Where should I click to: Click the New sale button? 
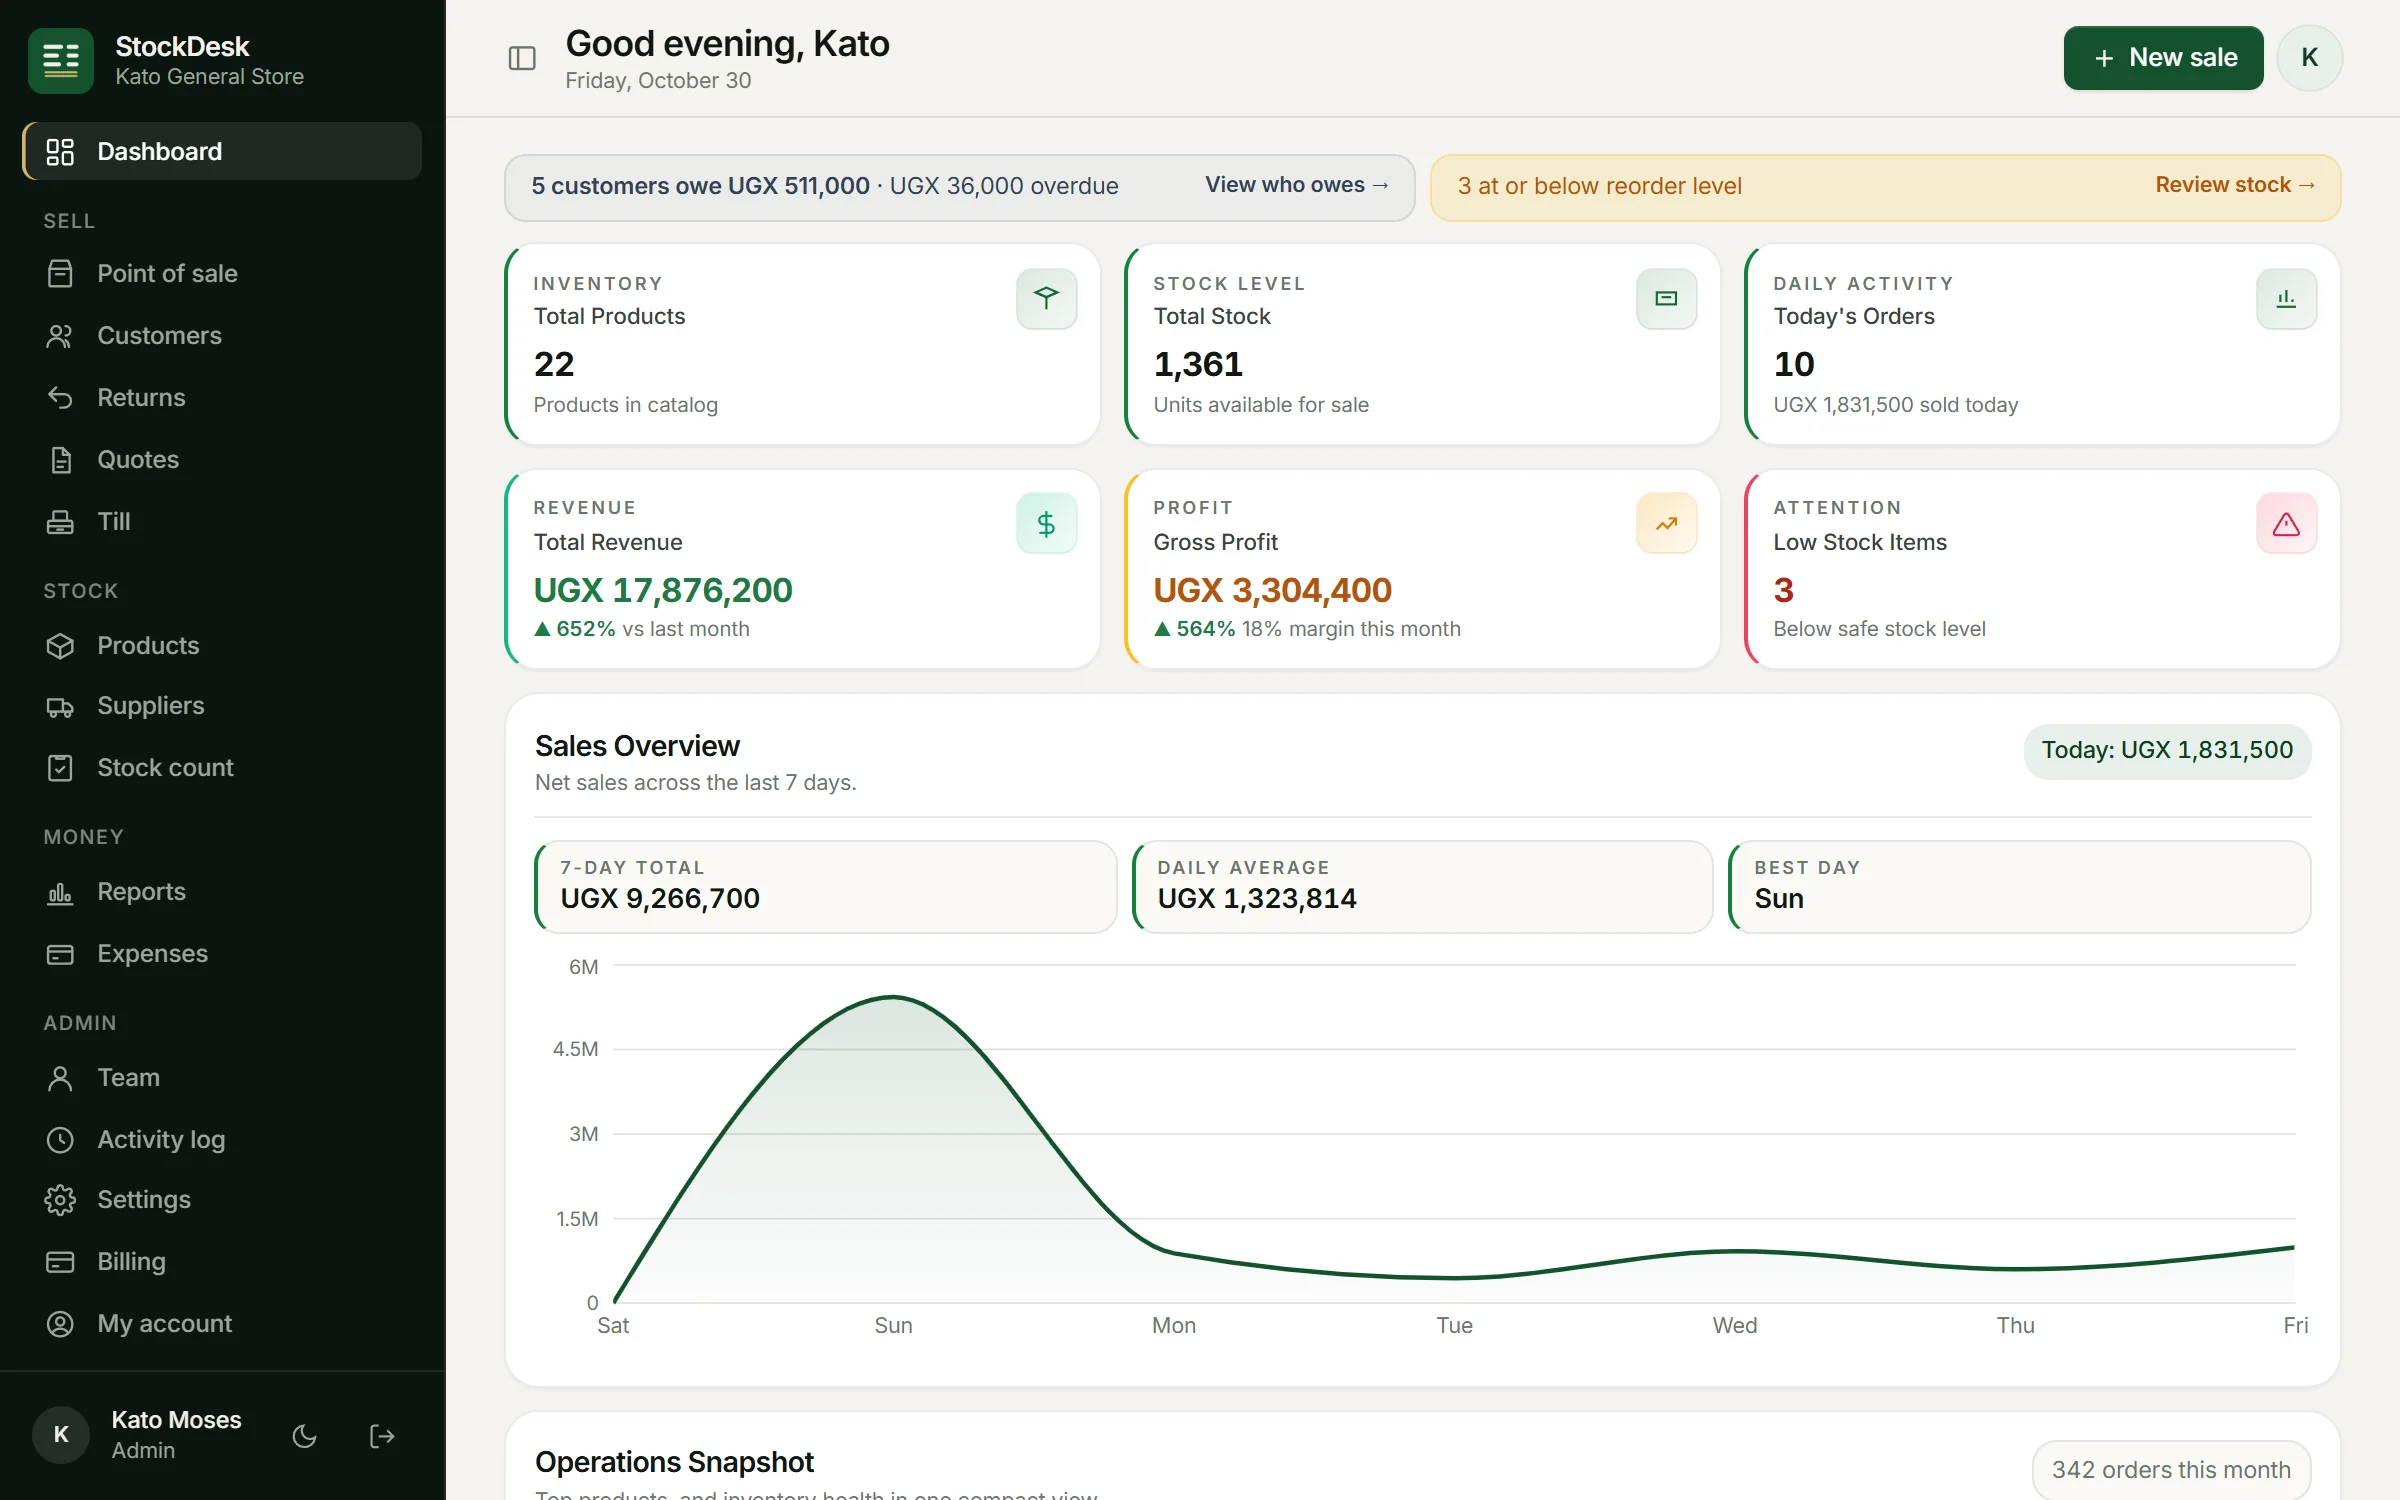pyautogui.click(x=2163, y=58)
